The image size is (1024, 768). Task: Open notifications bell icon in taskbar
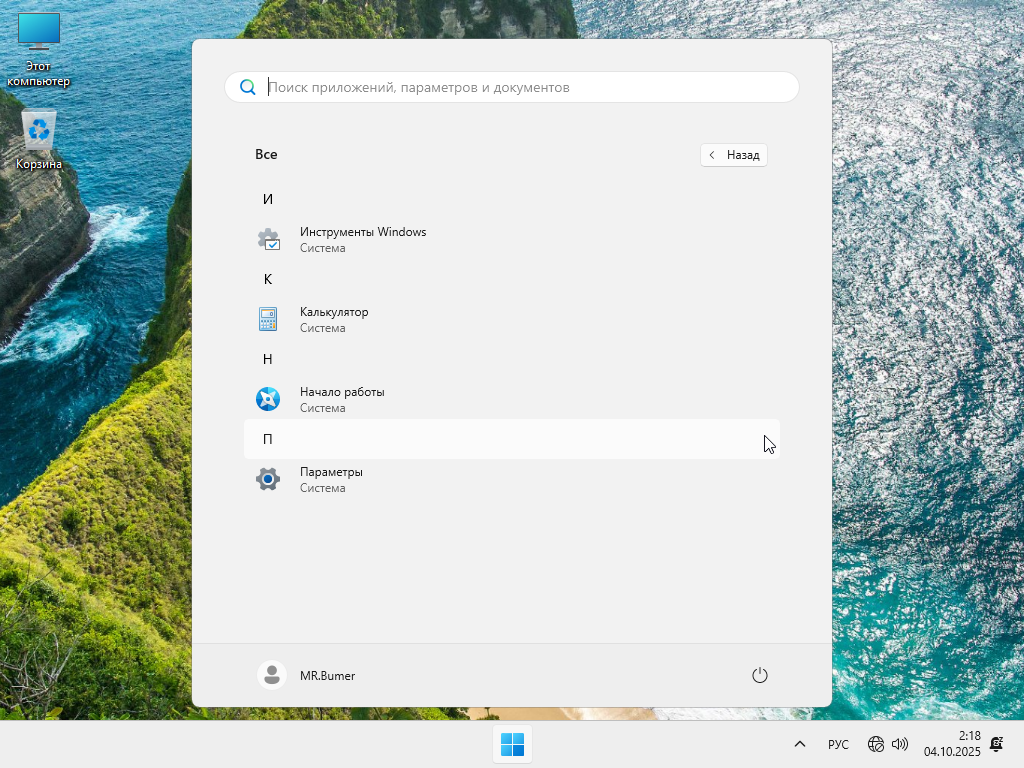tap(996, 744)
